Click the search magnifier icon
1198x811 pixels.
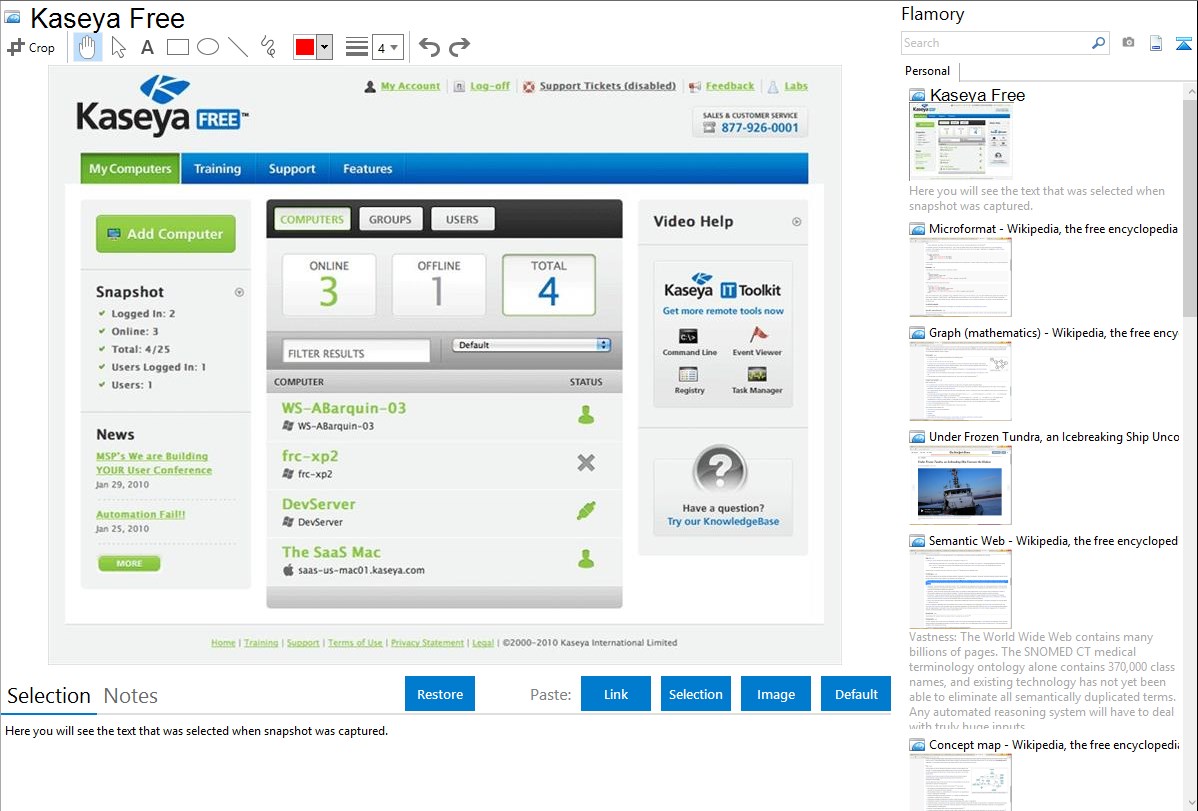pyautogui.click(x=1098, y=43)
